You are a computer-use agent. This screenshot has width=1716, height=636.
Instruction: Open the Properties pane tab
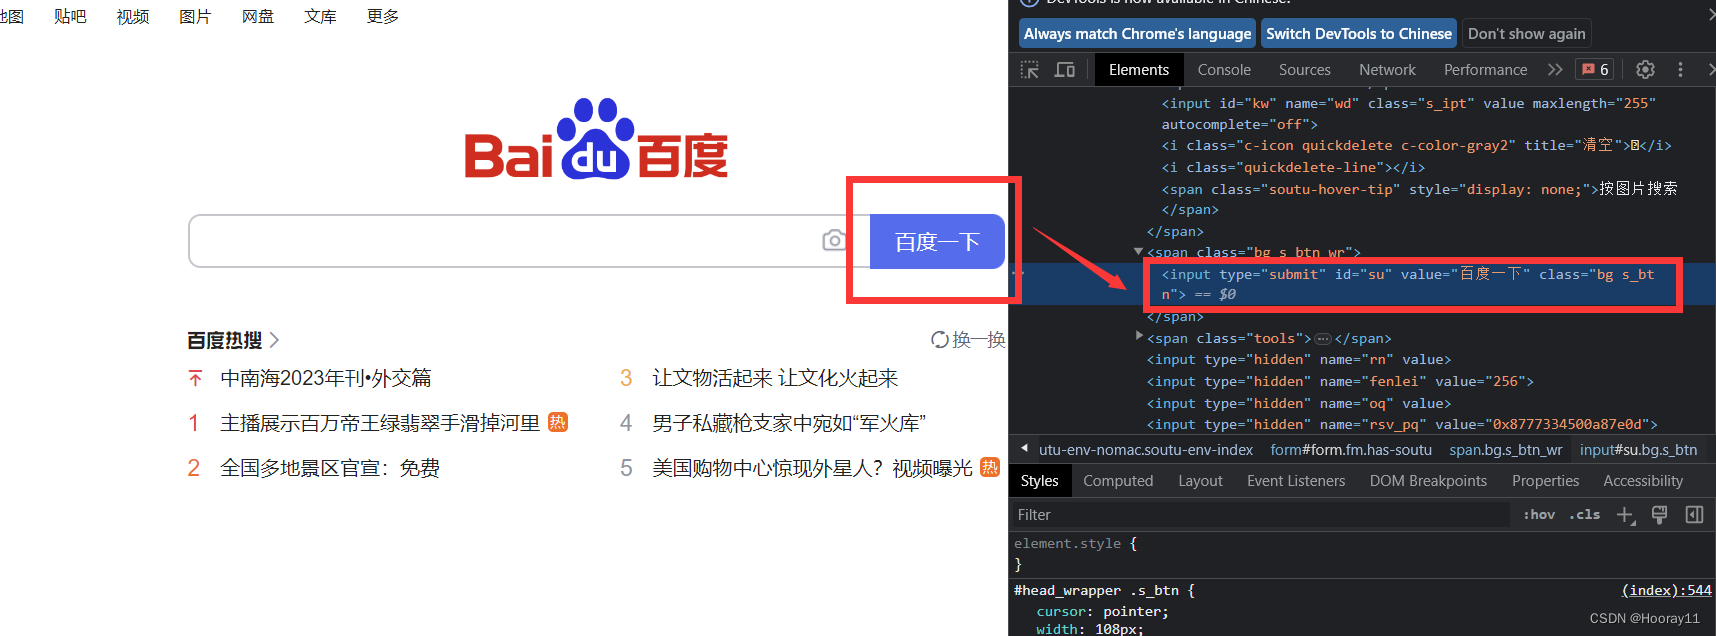click(x=1545, y=481)
